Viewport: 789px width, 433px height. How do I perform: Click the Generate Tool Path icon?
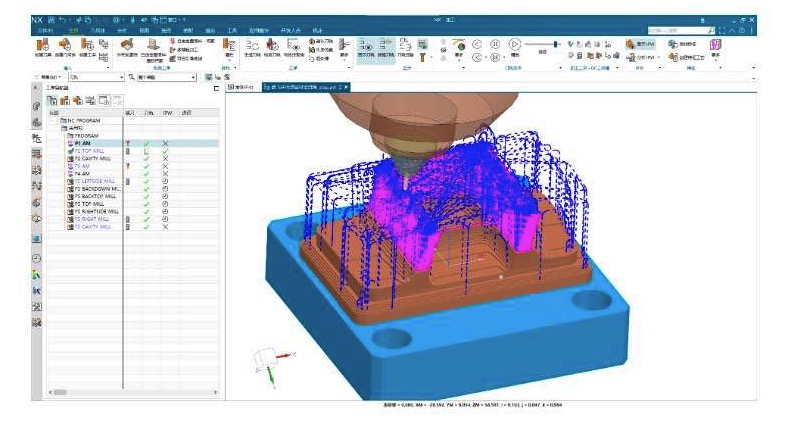253,47
